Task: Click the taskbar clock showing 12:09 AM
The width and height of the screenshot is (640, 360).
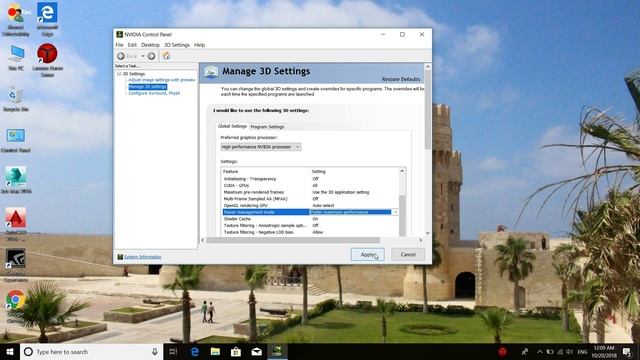Action: coord(604,351)
